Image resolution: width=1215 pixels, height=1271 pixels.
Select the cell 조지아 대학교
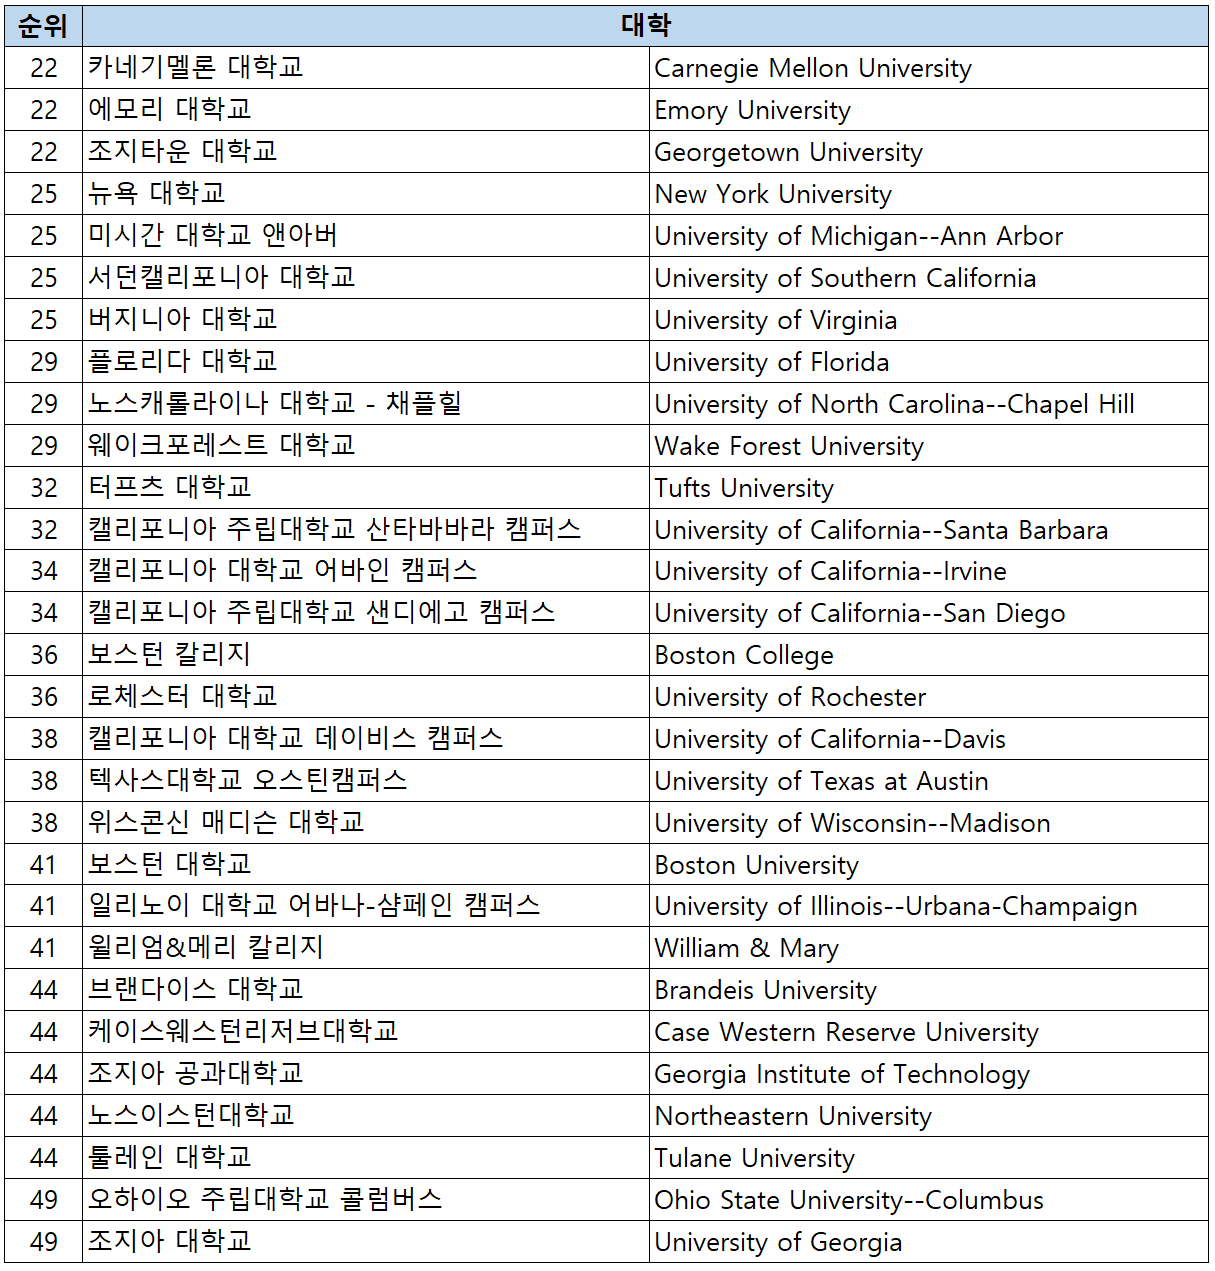[366, 1242]
